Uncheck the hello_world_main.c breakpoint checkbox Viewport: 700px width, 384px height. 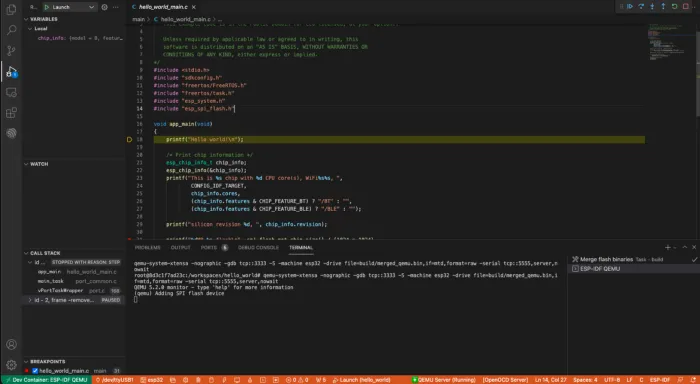35,371
